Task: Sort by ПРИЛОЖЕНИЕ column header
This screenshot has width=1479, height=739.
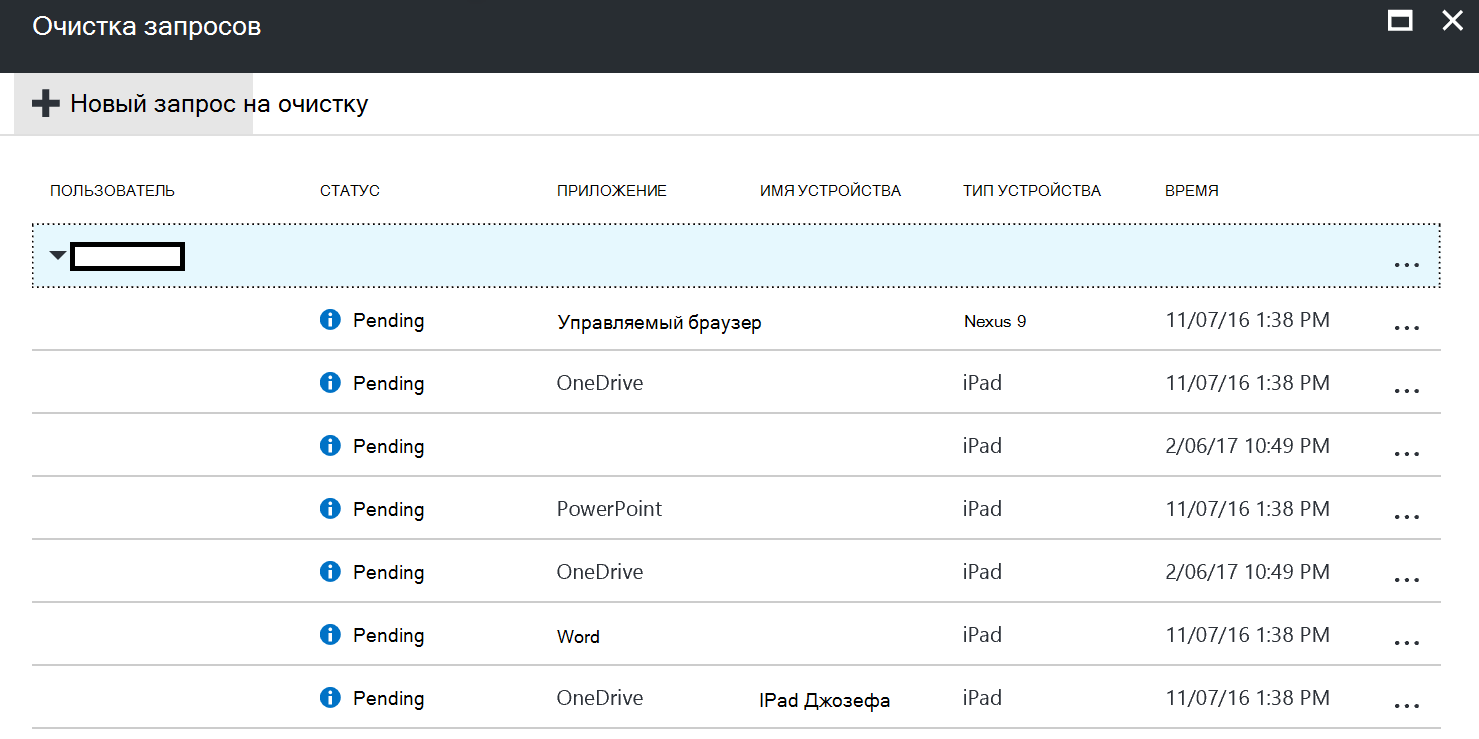Action: [612, 191]
